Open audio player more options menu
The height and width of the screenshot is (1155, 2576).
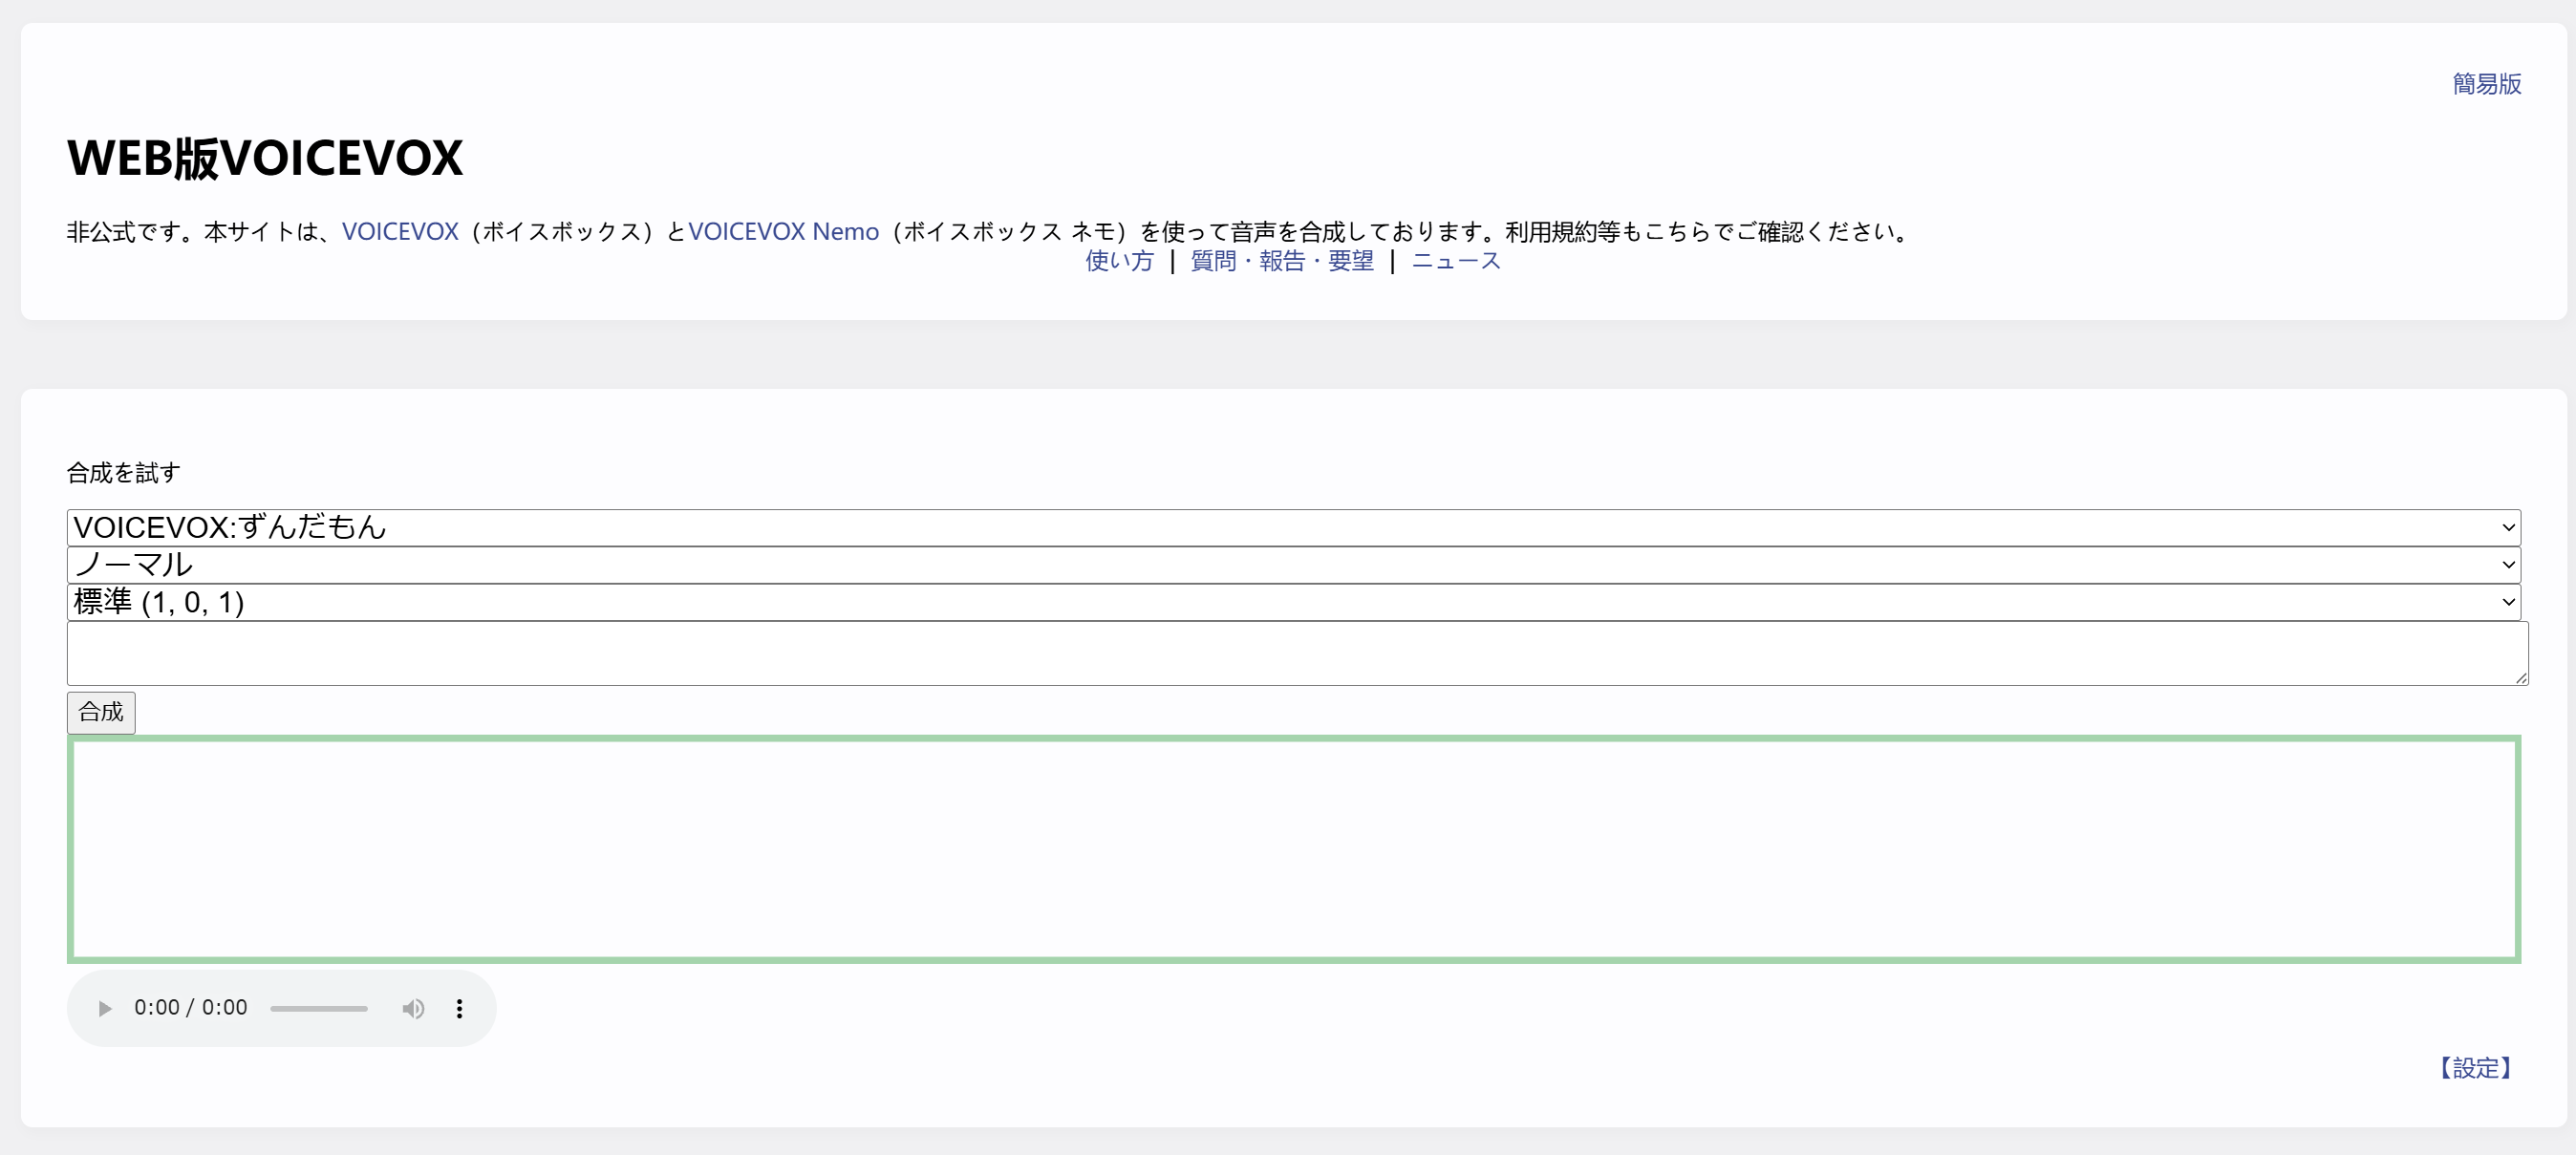[x=459, y=1008]
